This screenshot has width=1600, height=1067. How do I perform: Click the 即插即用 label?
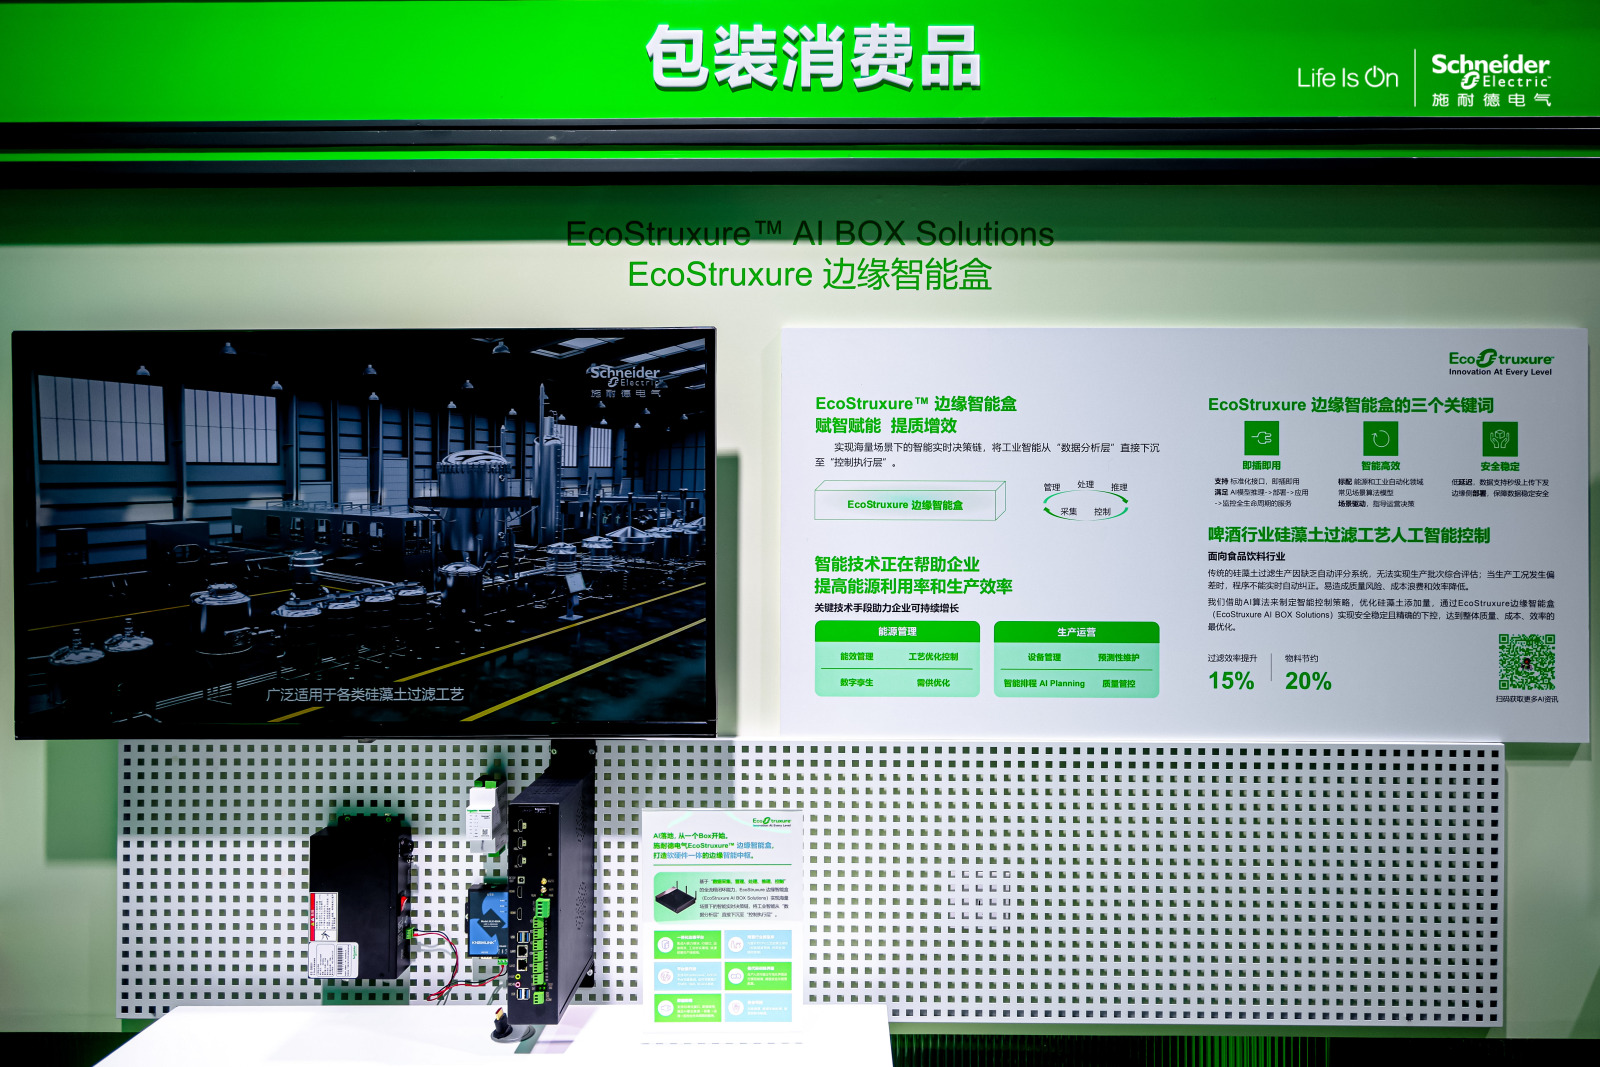[1261, 466]
